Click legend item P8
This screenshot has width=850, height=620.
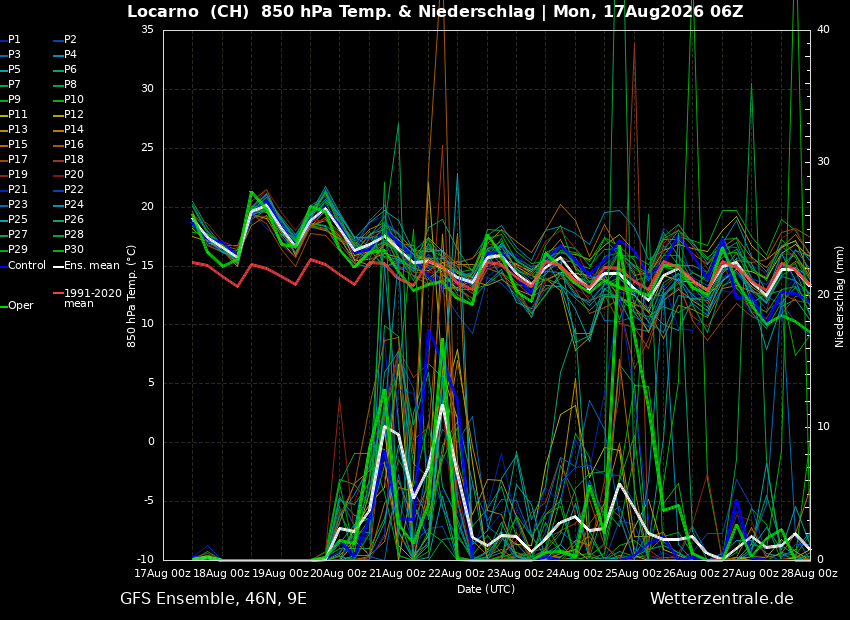65,85
